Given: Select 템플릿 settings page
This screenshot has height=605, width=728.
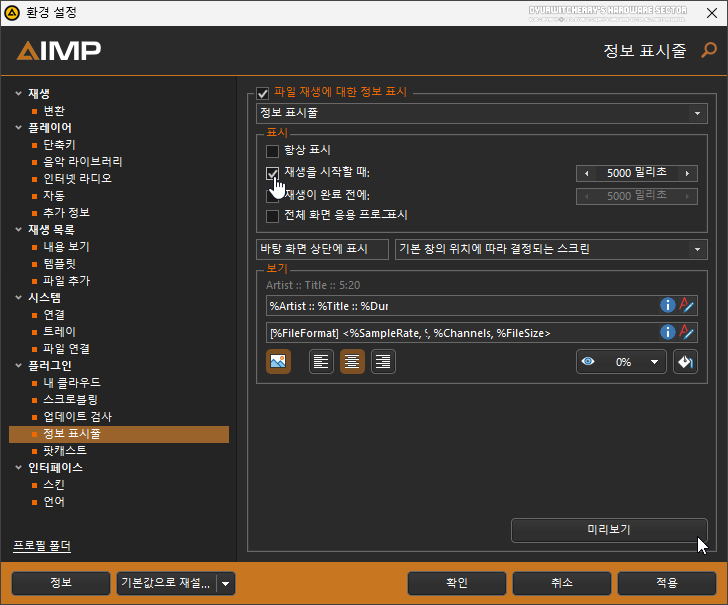Looking at the screenshot, I should point(59,263).
